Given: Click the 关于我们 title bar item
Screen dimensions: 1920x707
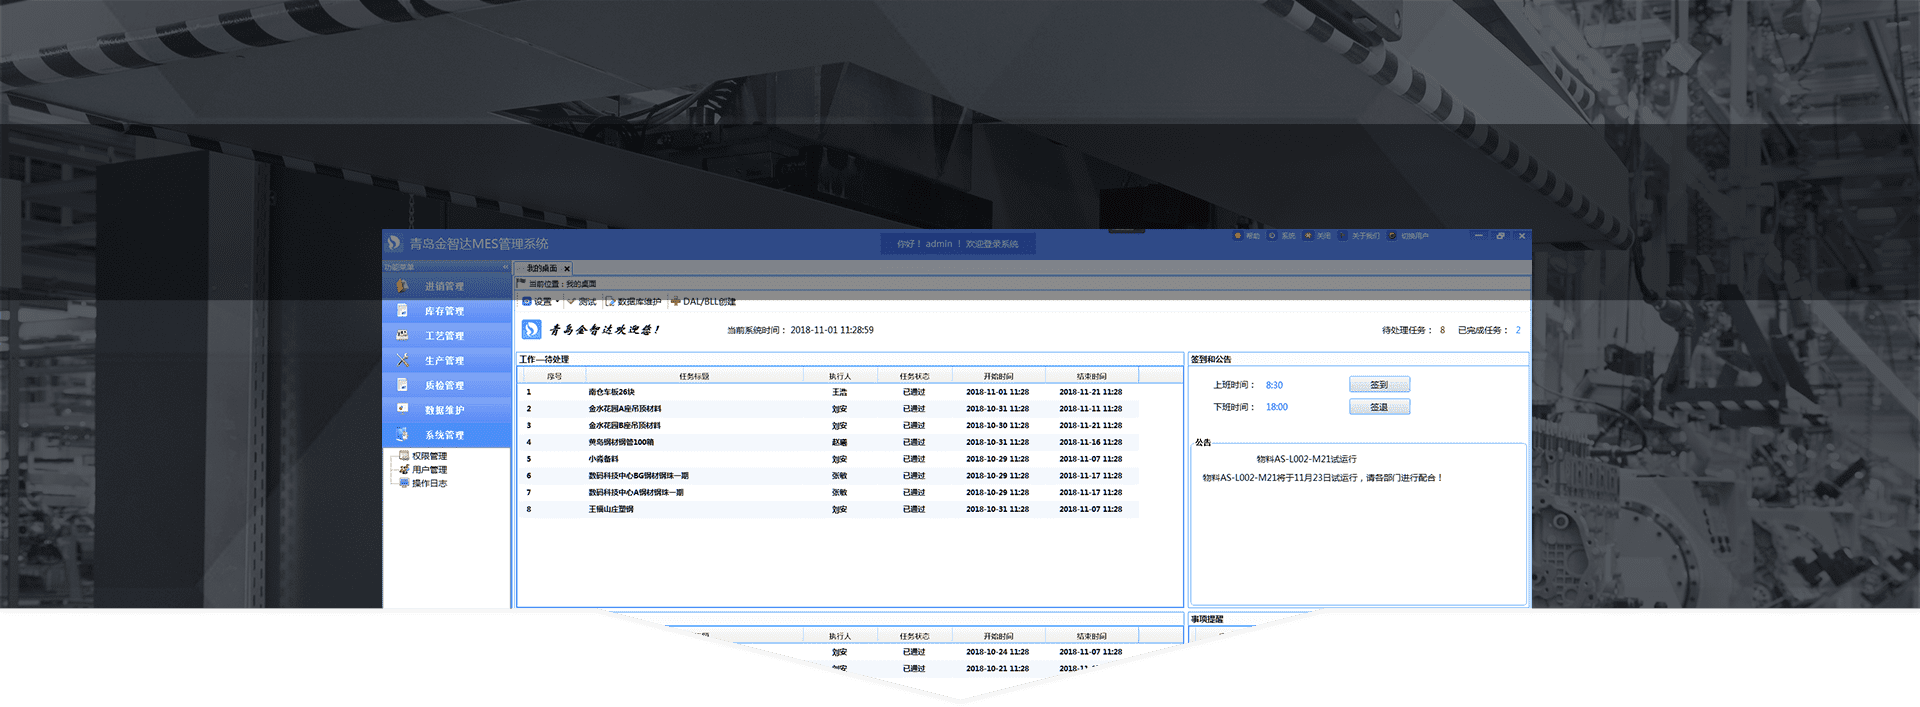Looking at the screenshot, I should click(x=1364, y=236).
